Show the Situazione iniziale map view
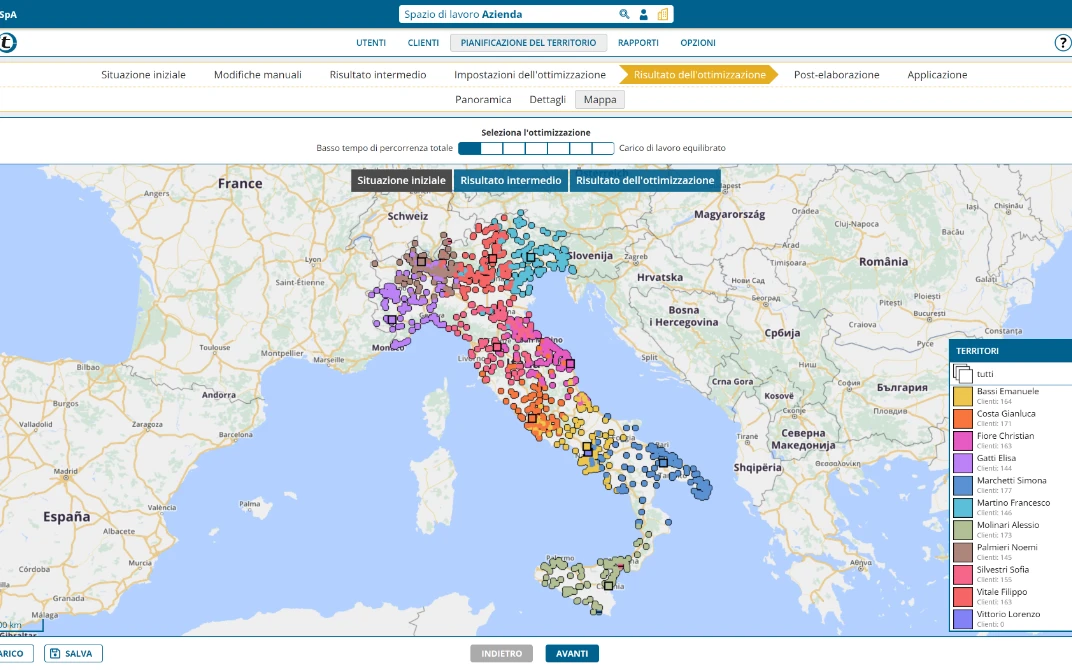 click(400, 180)
